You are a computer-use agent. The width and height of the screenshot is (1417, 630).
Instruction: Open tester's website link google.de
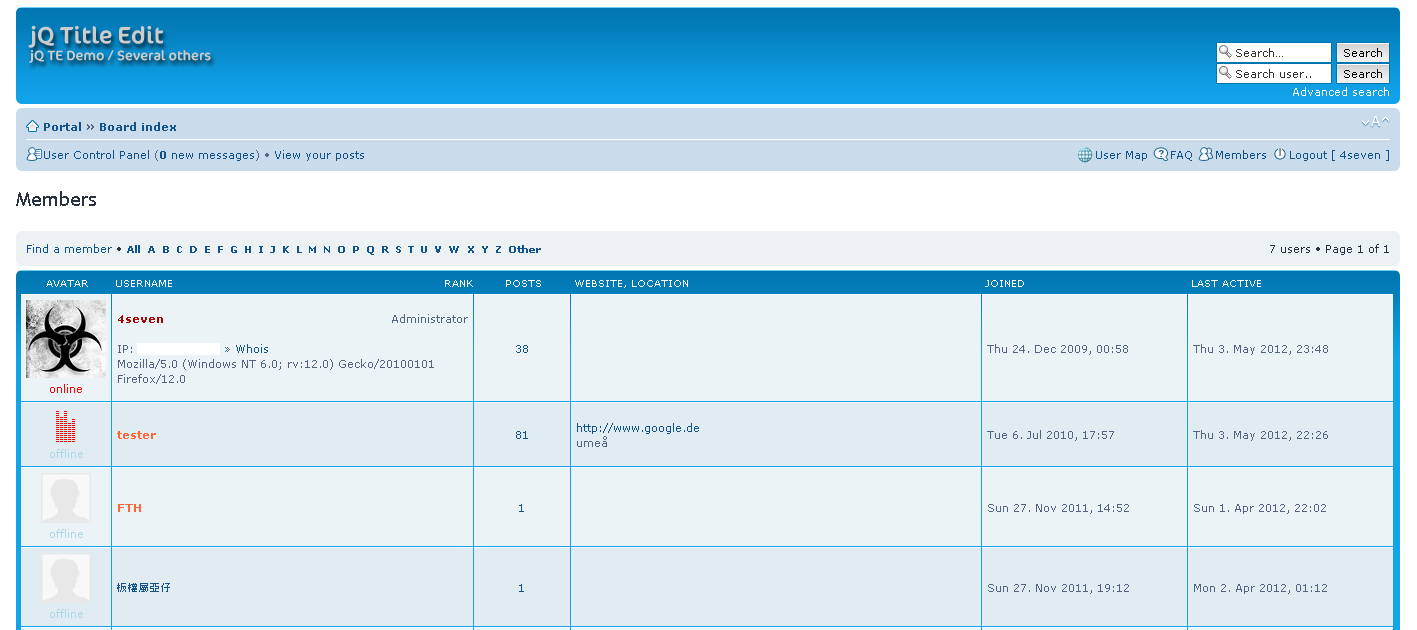[637, 428]
